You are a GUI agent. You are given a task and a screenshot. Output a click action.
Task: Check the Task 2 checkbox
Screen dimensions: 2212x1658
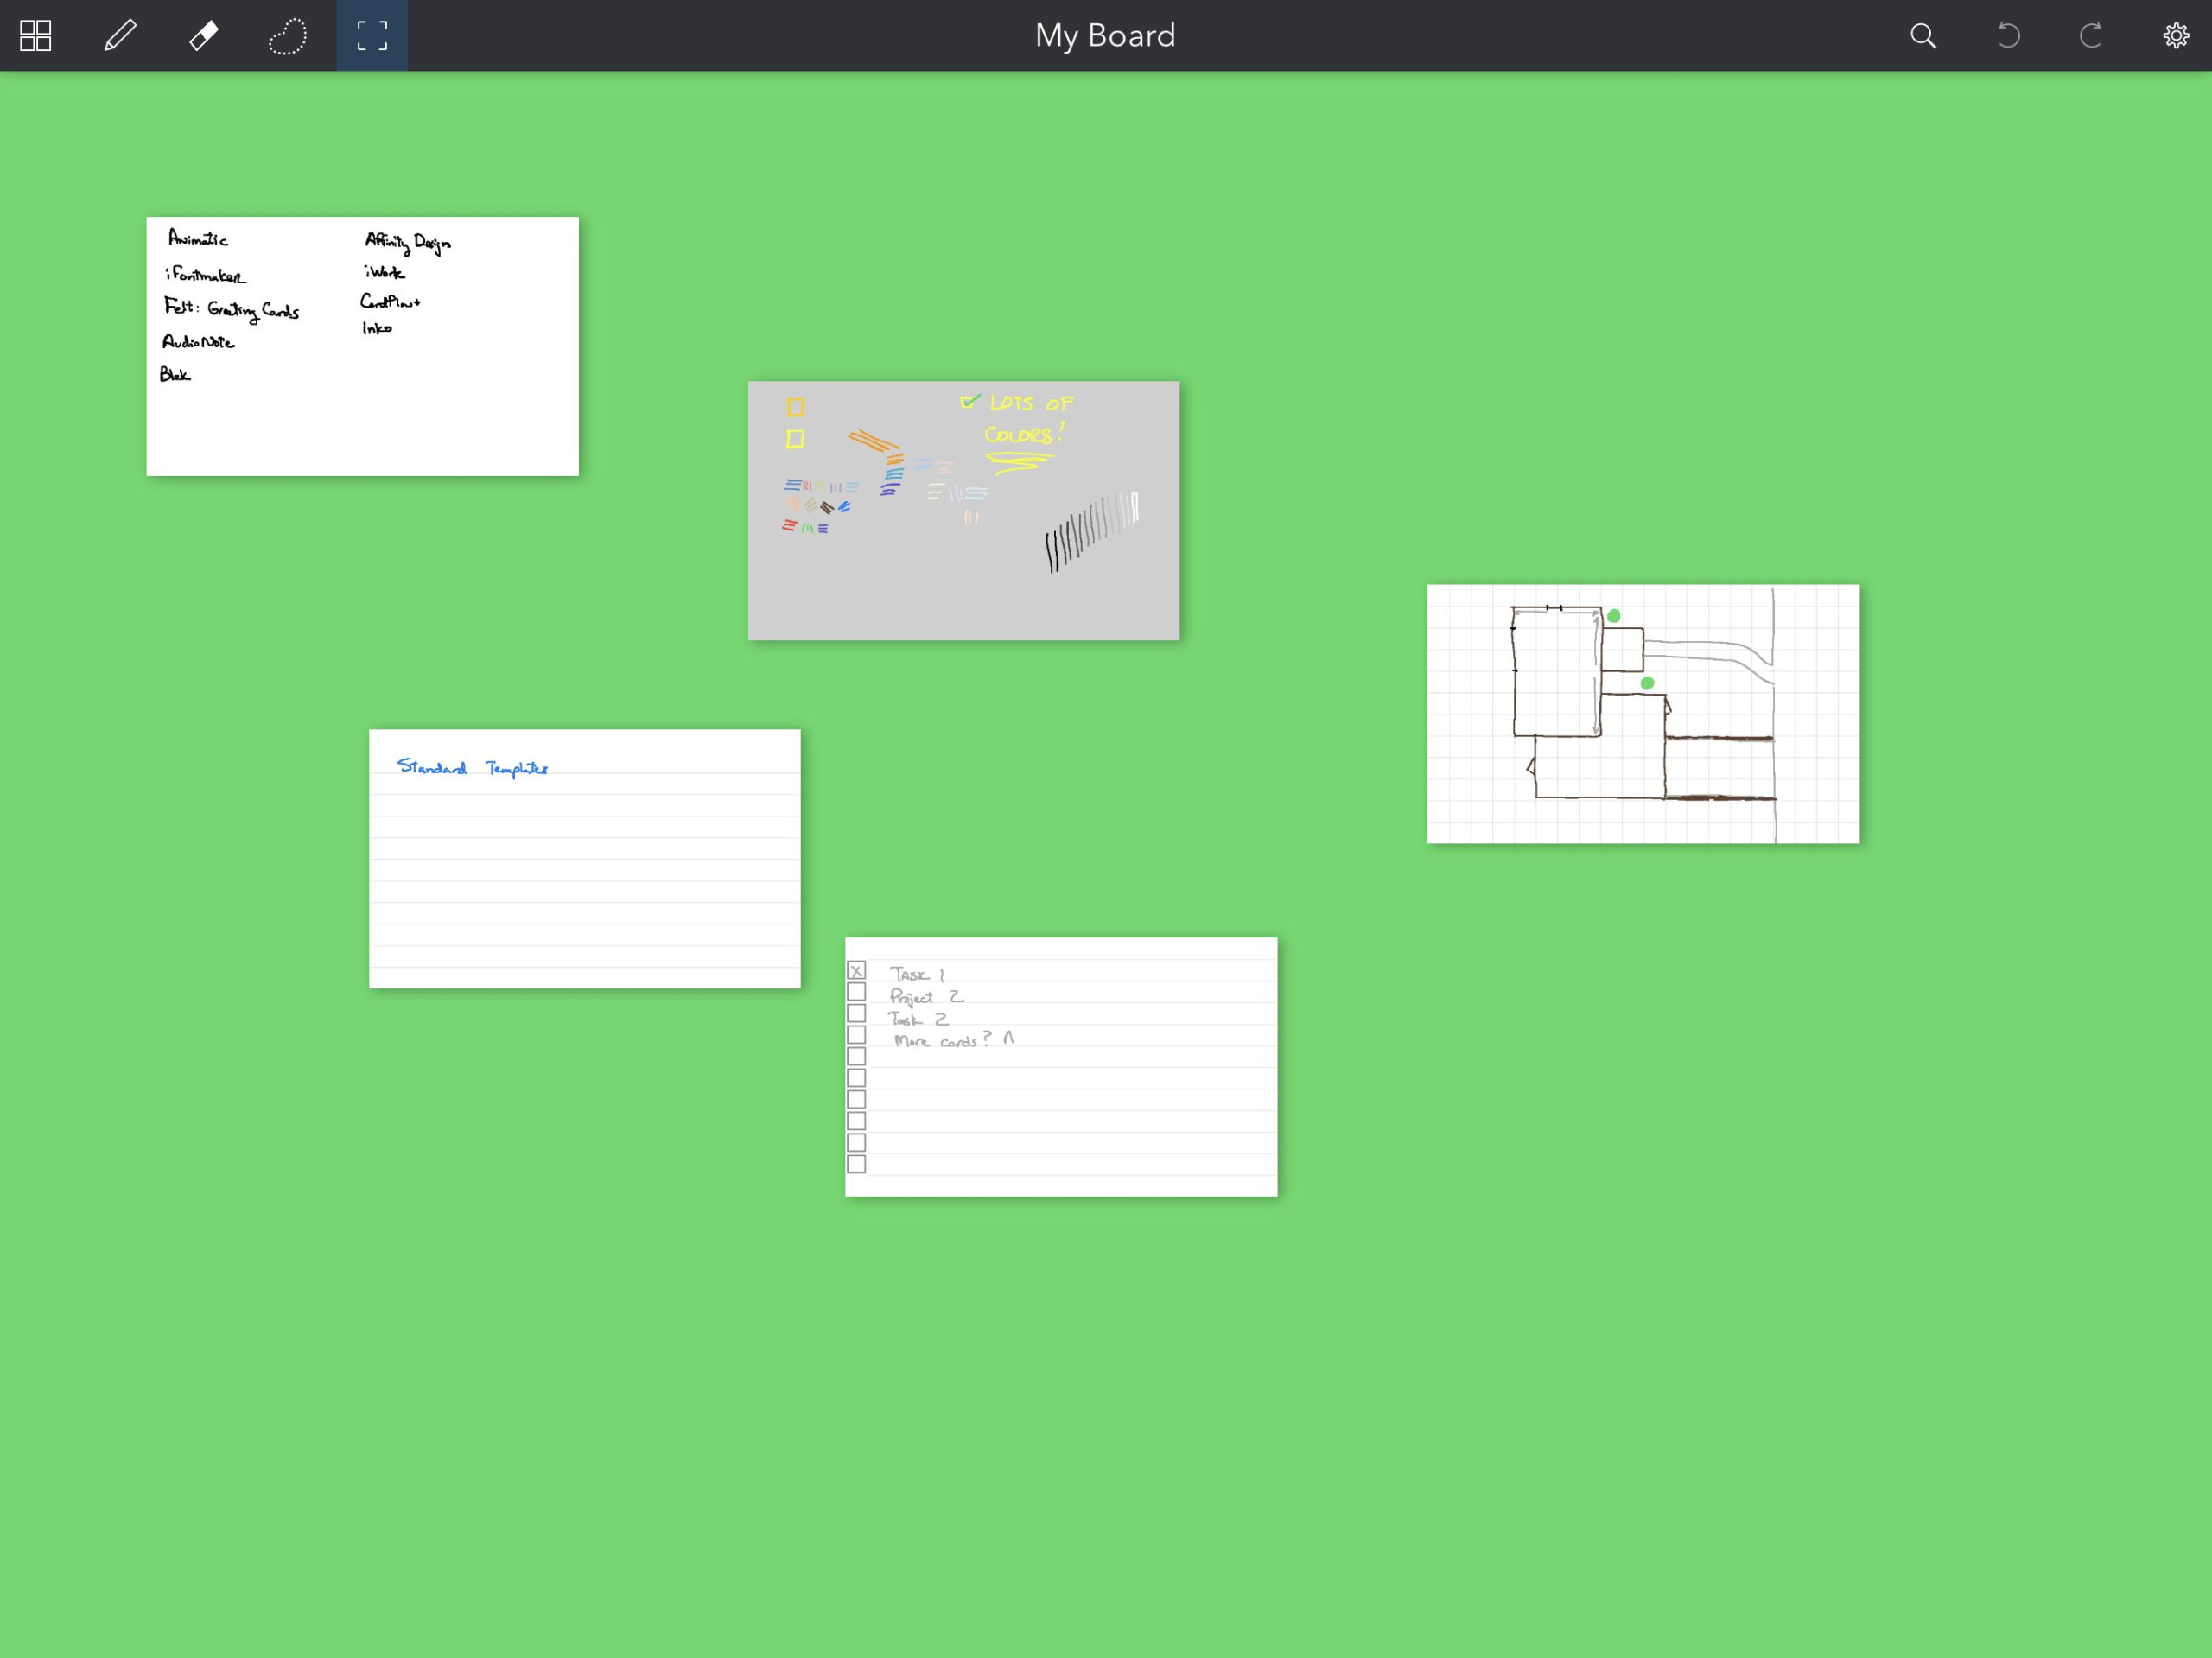pyautogui.click(x=857, y=1013)
